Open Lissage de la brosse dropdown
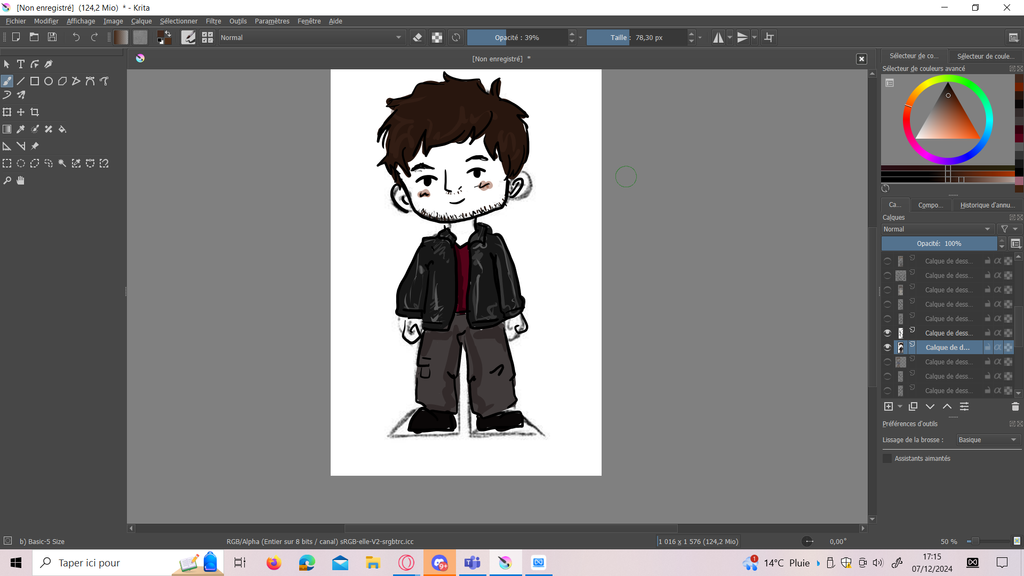 coord(985,440)
